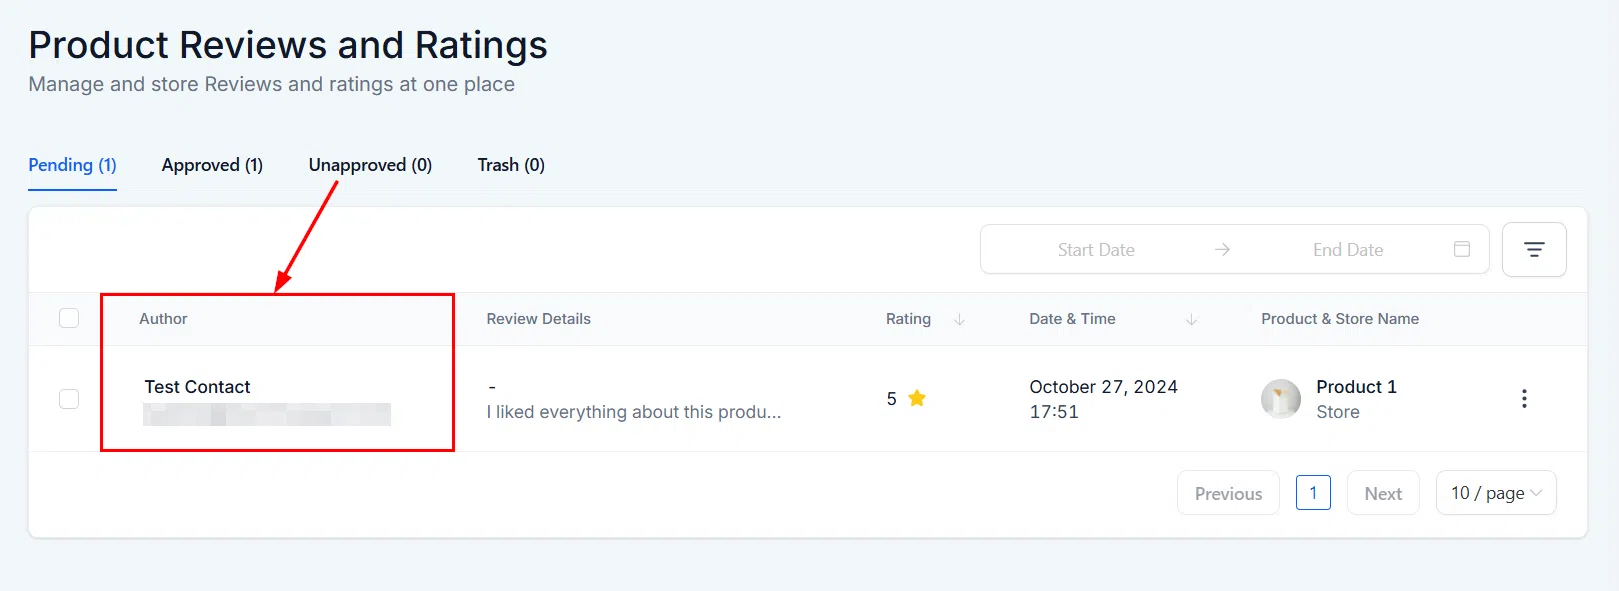Click the time 17:51
1619x591 pixels.
(x=1054, y=412)
